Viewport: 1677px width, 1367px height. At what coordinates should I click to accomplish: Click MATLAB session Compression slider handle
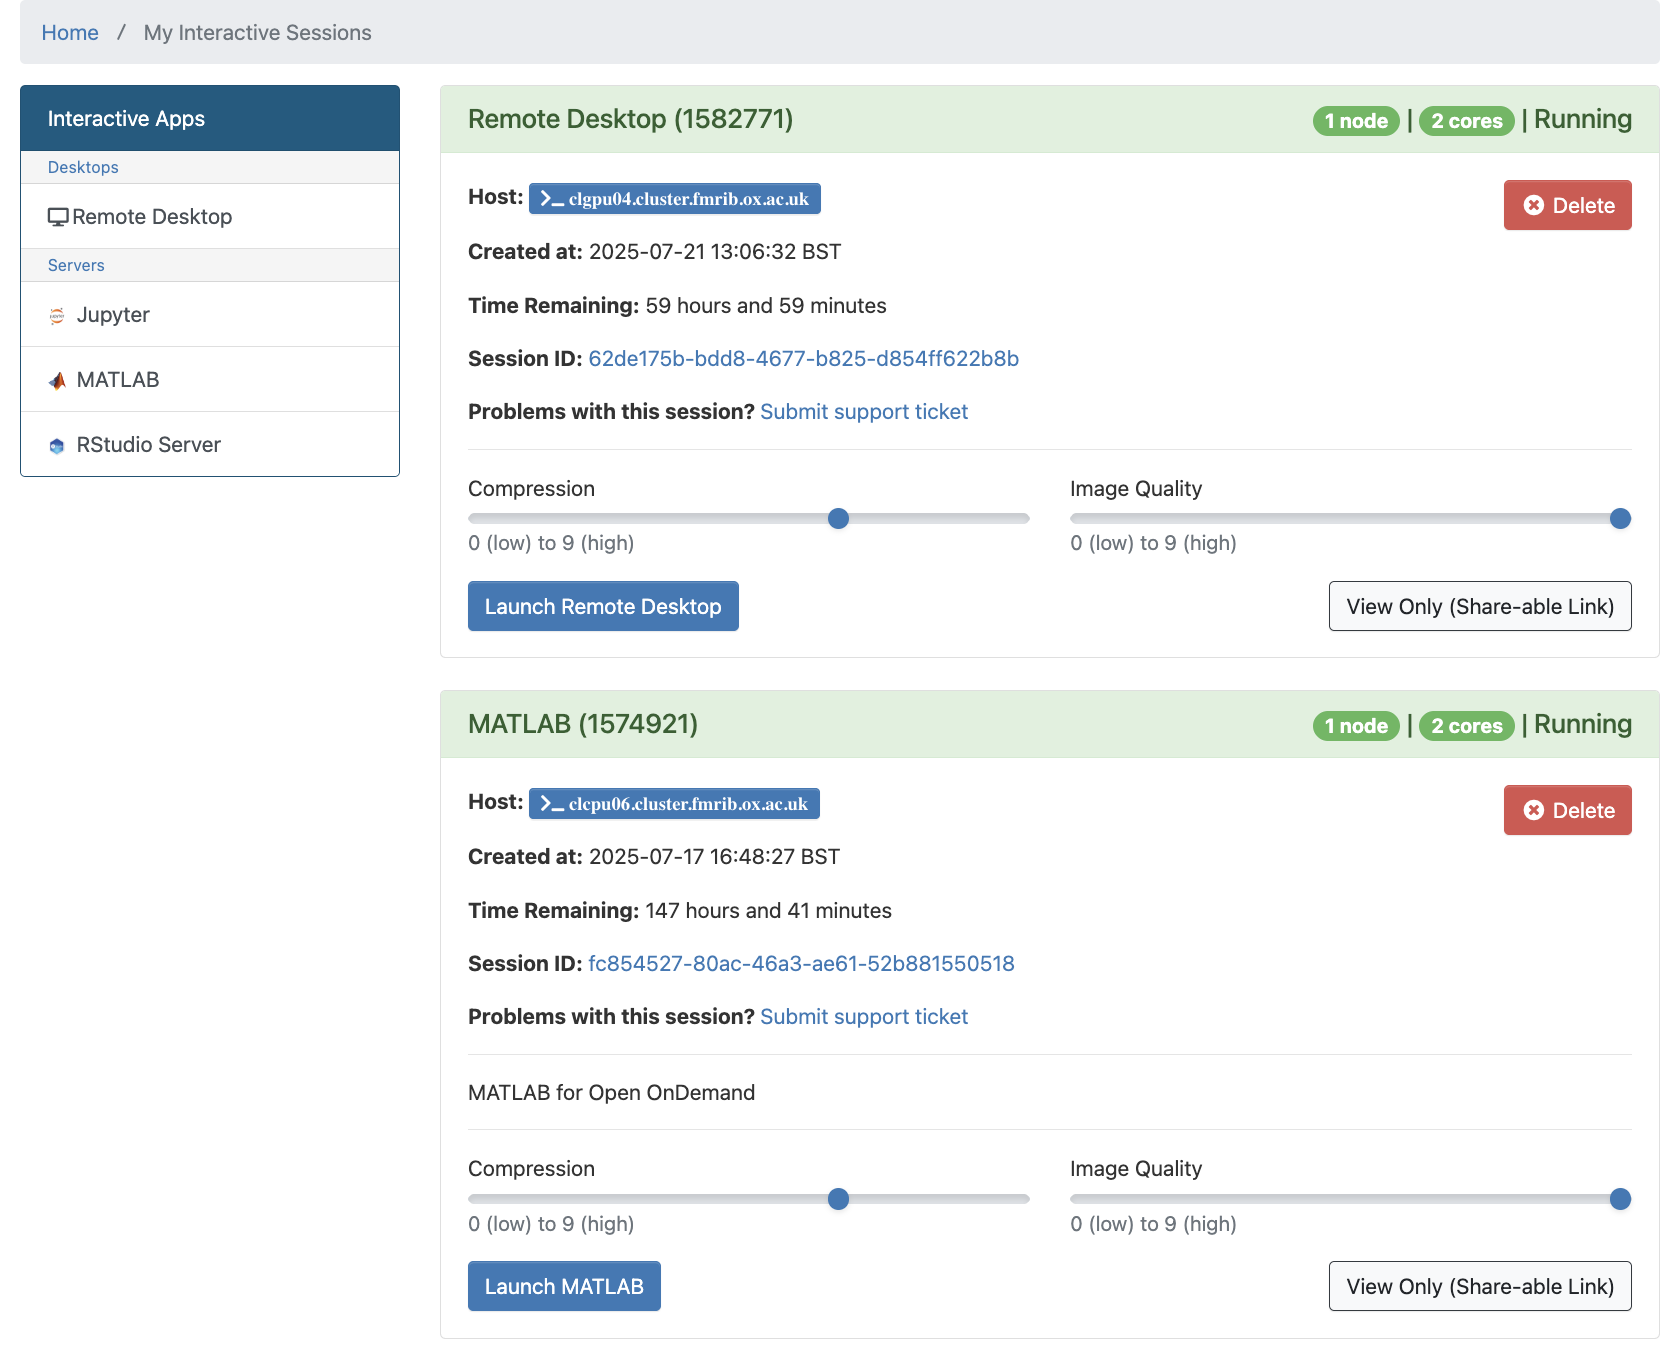[x=839, y=1199]
